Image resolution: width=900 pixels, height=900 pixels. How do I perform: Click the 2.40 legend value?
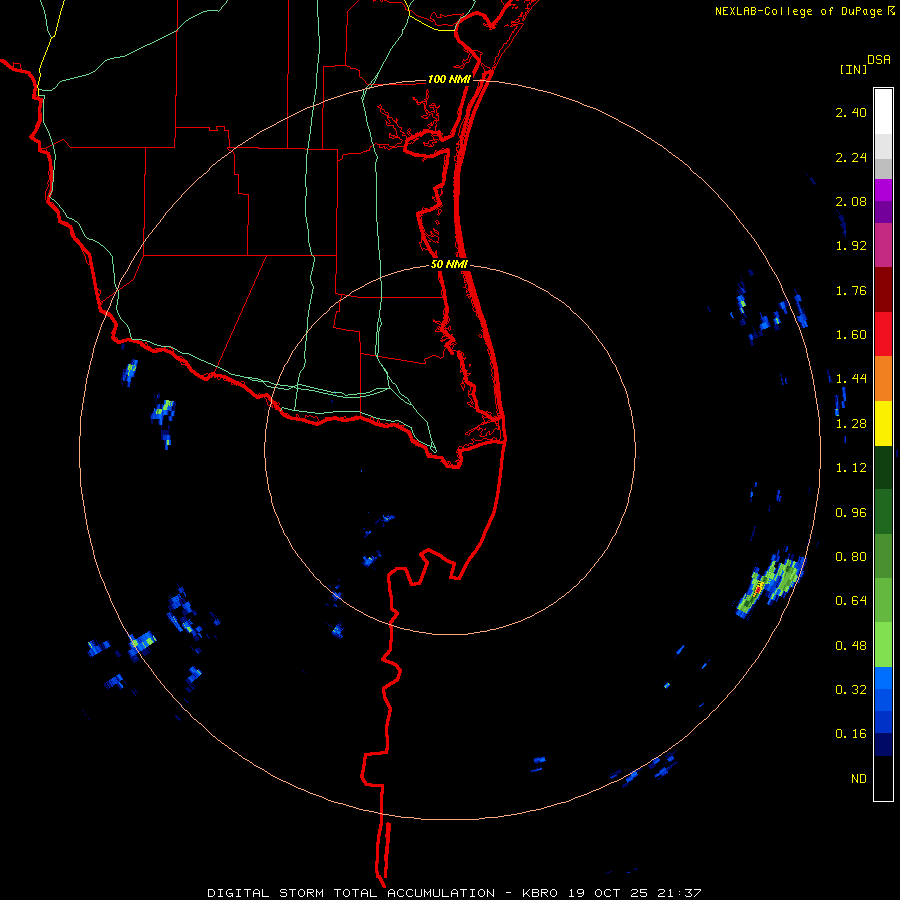851,112
